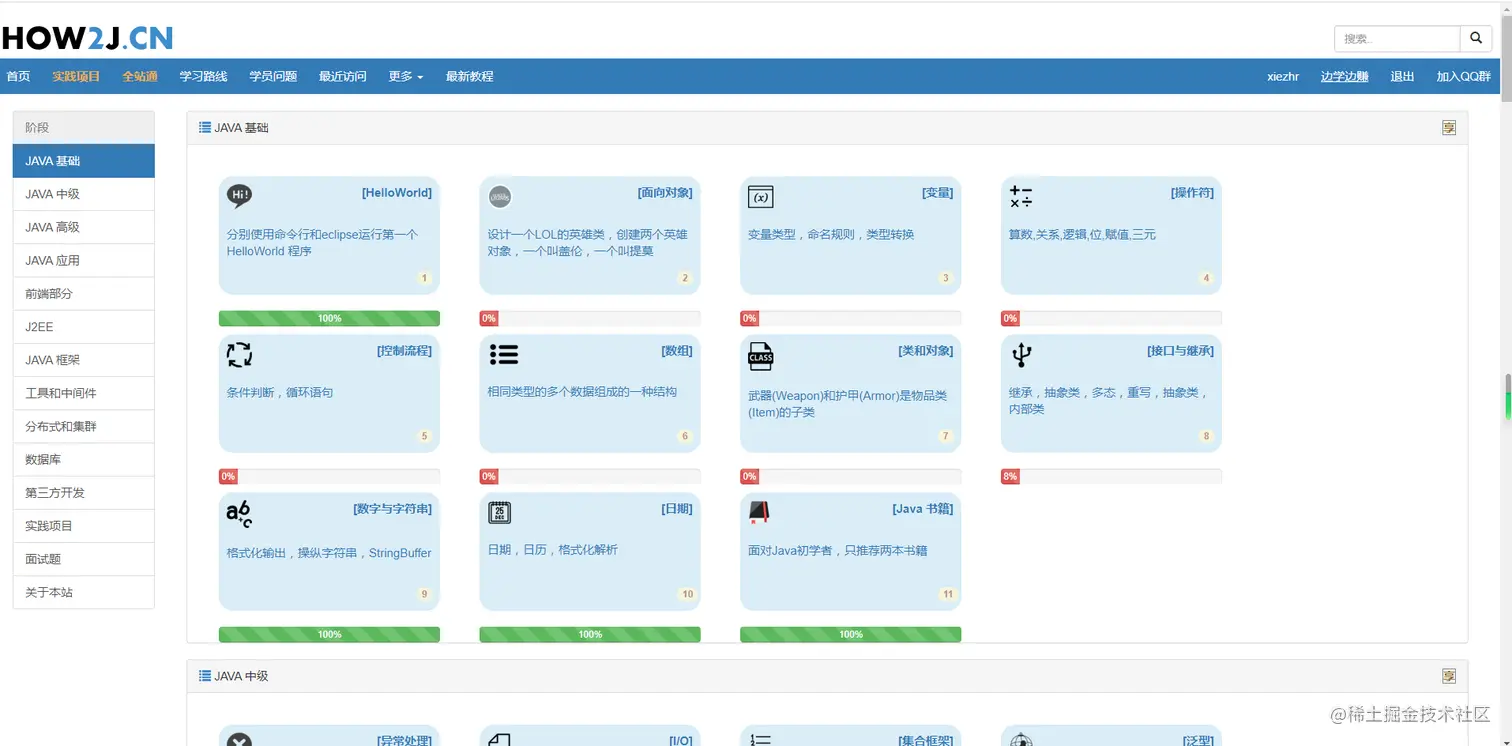Viewport: 1512px width, 746px height.
Task: Click the numbered list icon on 集合框架 card
Action: [x=760, y=740]
